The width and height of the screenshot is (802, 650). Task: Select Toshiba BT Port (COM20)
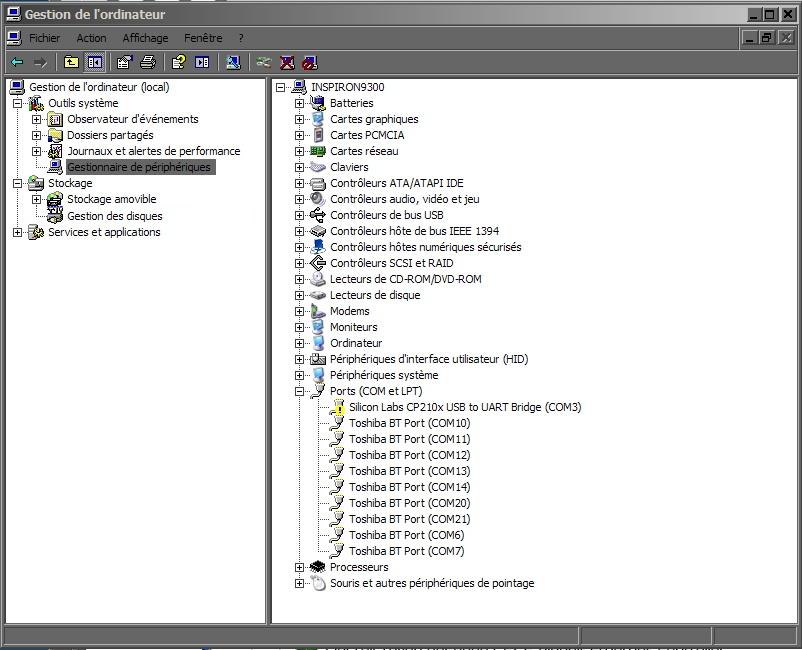(x=409, y=503)
